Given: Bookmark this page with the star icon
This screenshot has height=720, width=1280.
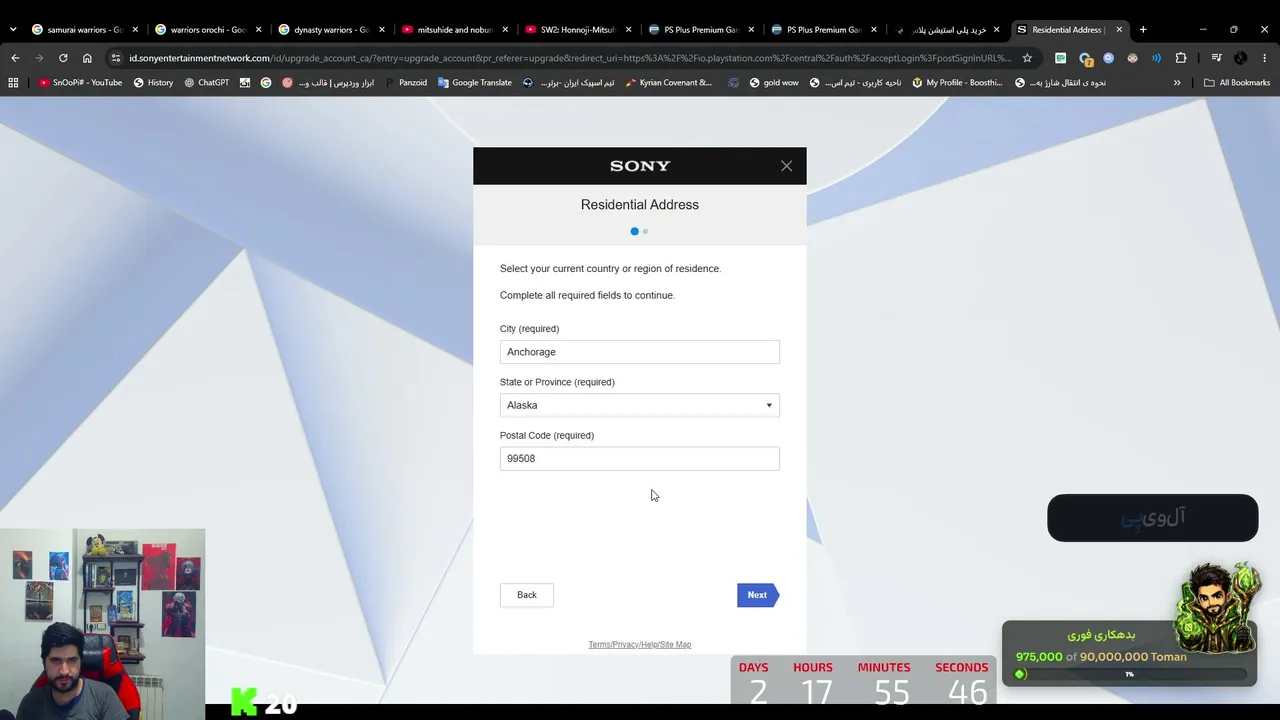Looking at the screenshot, I should tap(1027, 58).
